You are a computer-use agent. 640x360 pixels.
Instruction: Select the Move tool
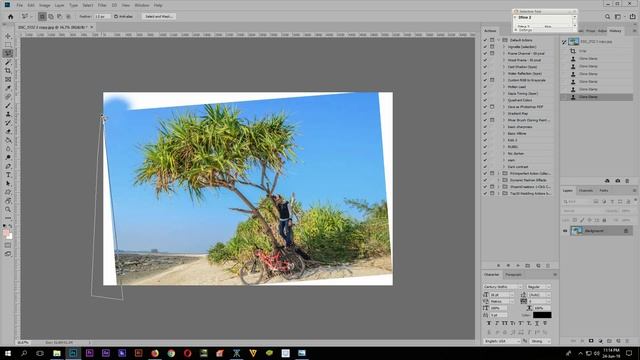tap(8, 36)
